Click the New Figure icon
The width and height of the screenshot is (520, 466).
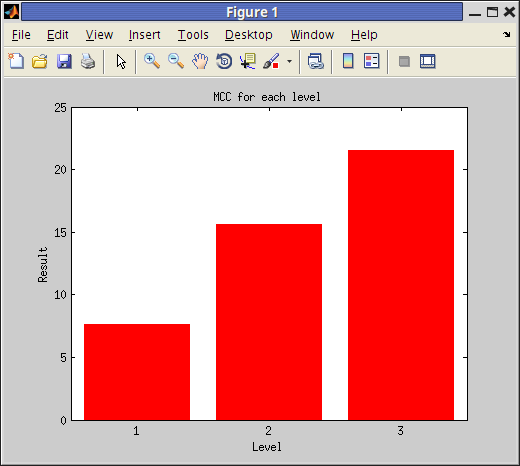[16, 61]
